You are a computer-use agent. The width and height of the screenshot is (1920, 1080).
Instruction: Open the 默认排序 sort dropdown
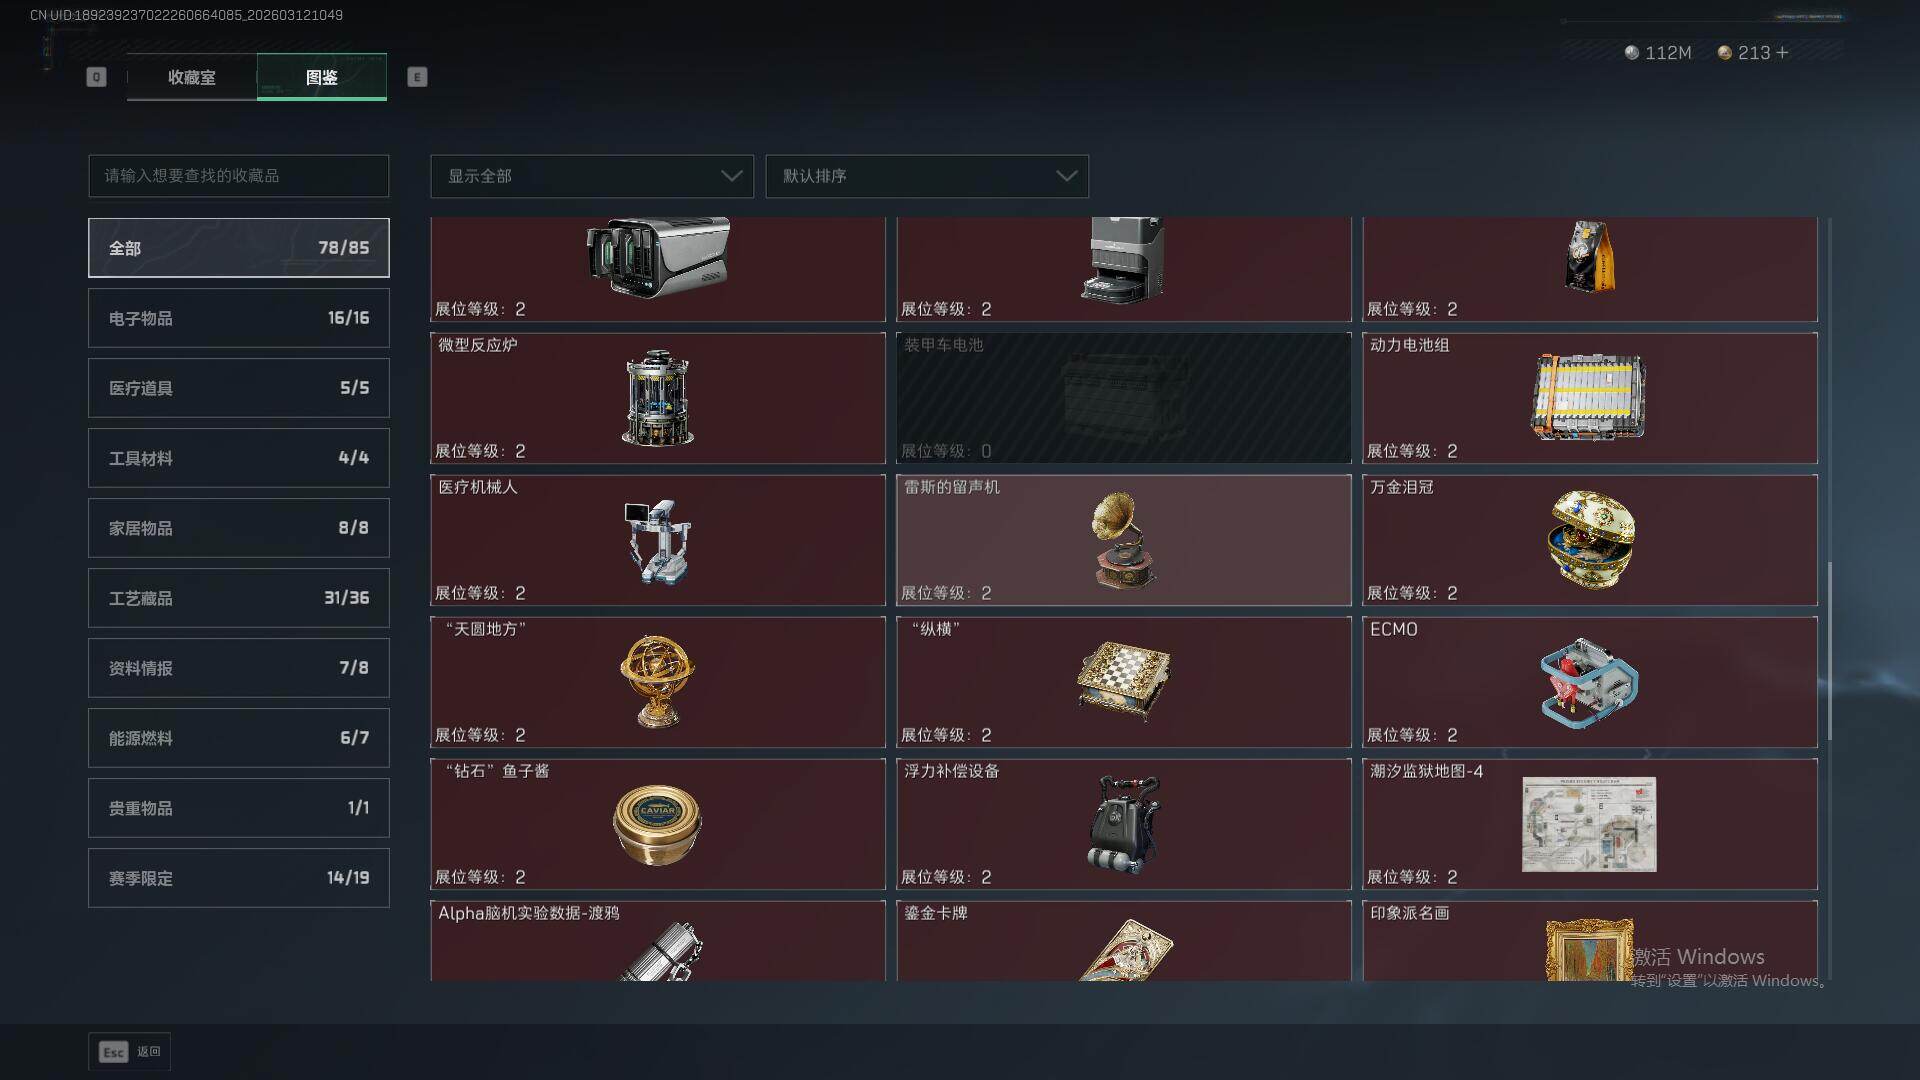[x=927, y=176]
